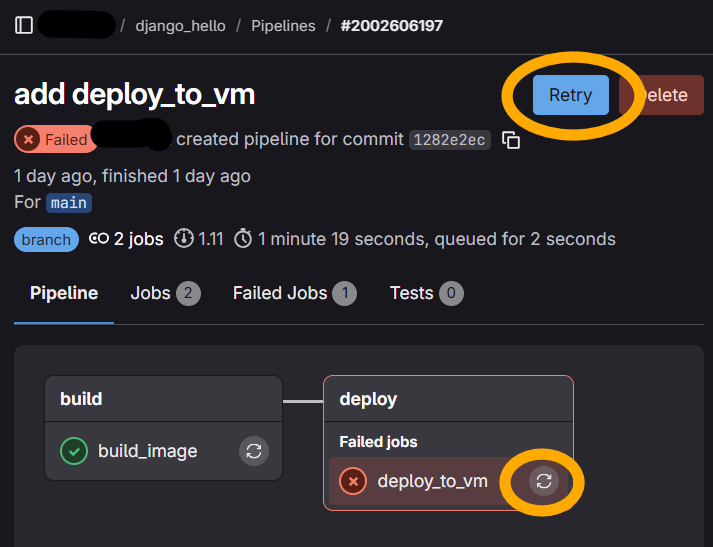Retry the failed deploy_to_vm job
The image size is (713, 547).
coord(544,481)
